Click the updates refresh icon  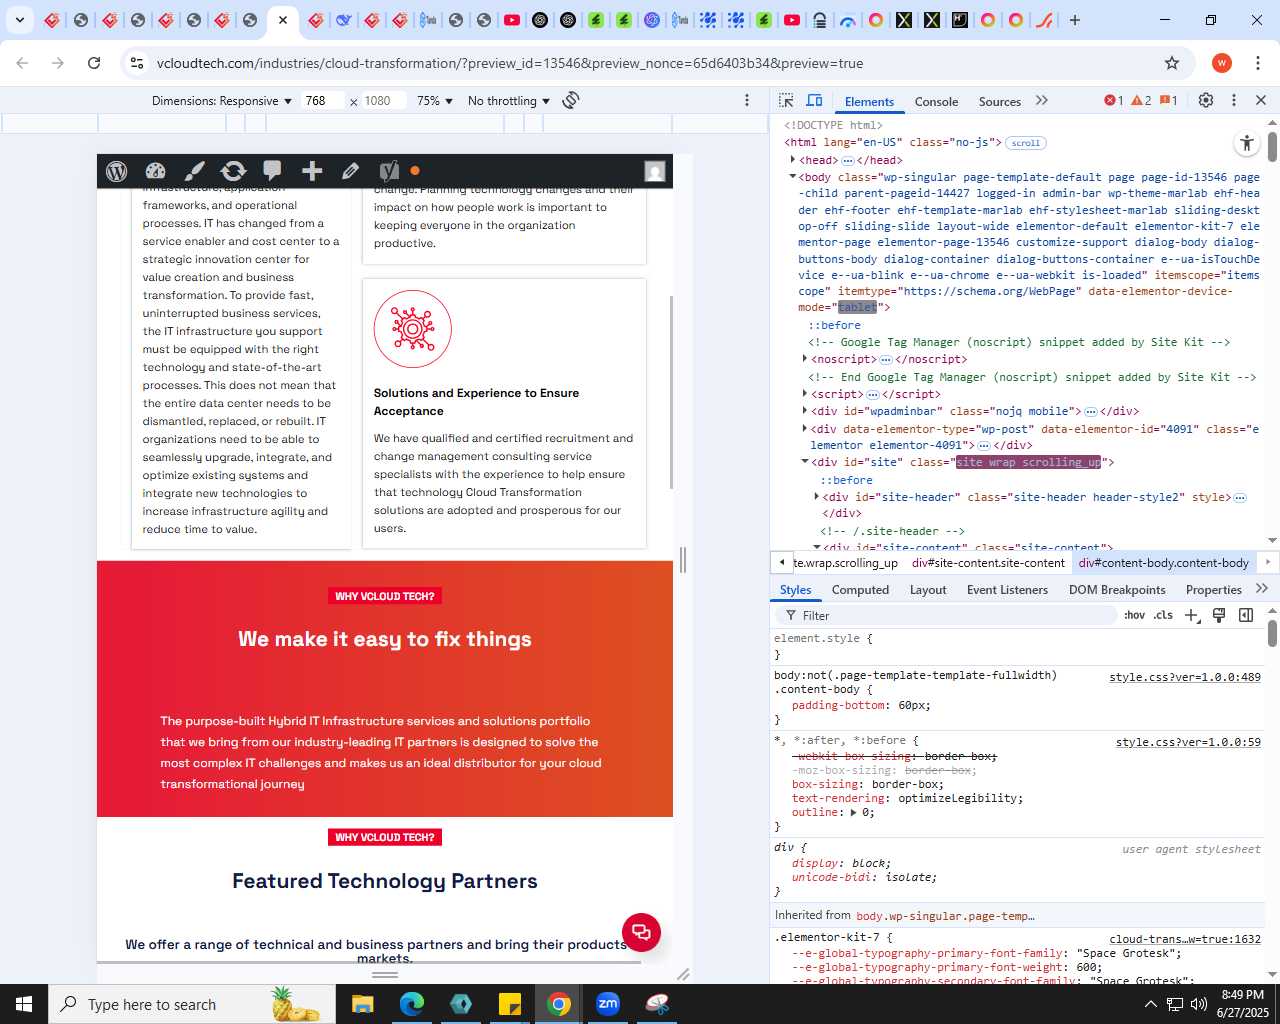(x=233, y=171)
